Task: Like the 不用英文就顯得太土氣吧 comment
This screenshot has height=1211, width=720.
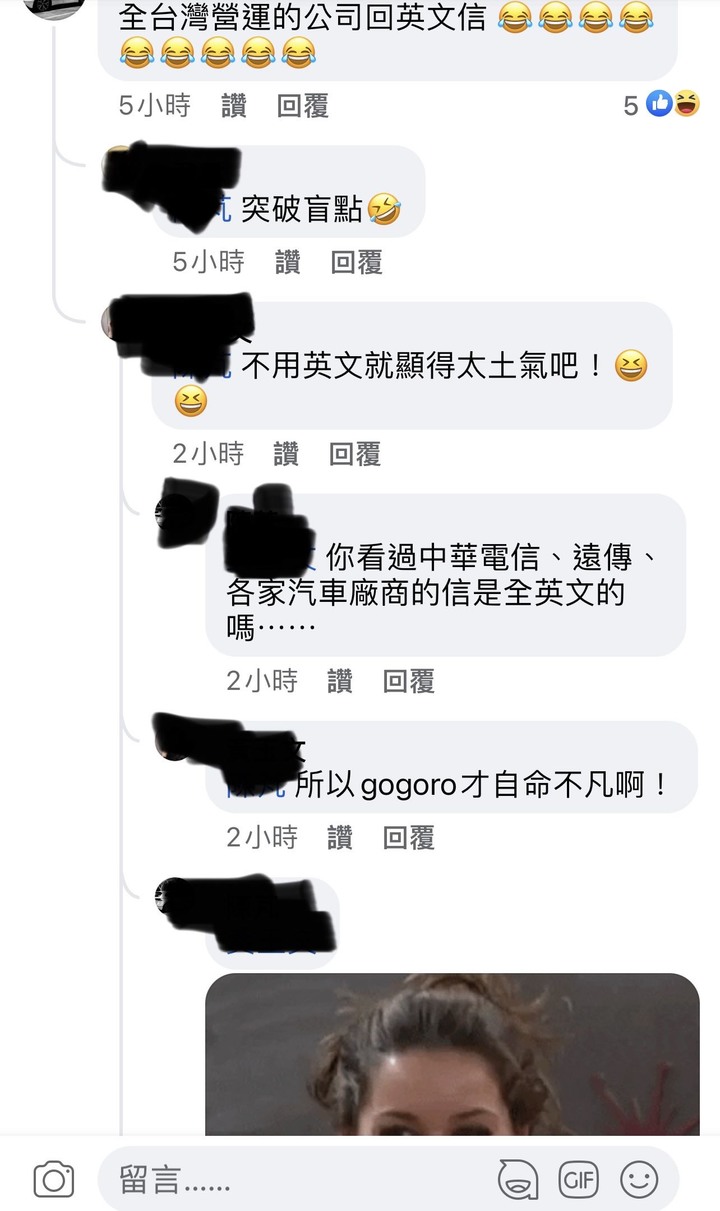Action: point(286,454)
